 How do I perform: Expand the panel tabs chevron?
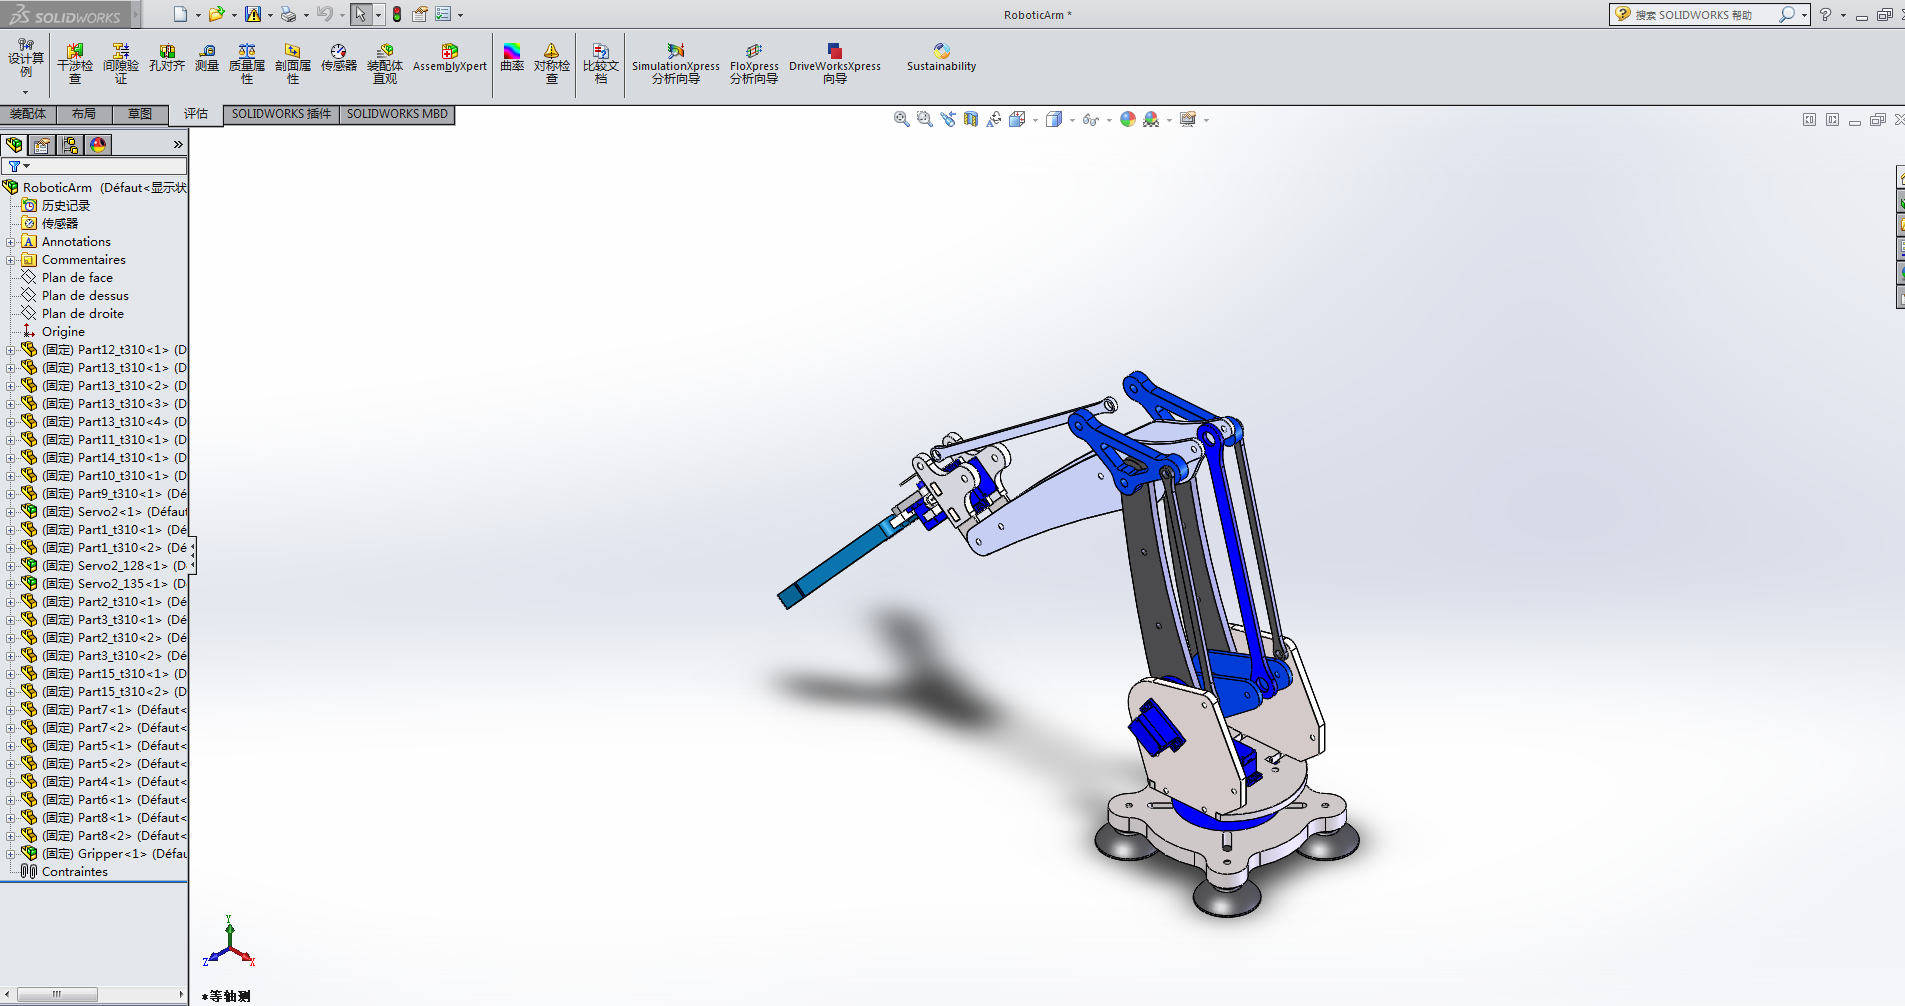tap(178, 145)
